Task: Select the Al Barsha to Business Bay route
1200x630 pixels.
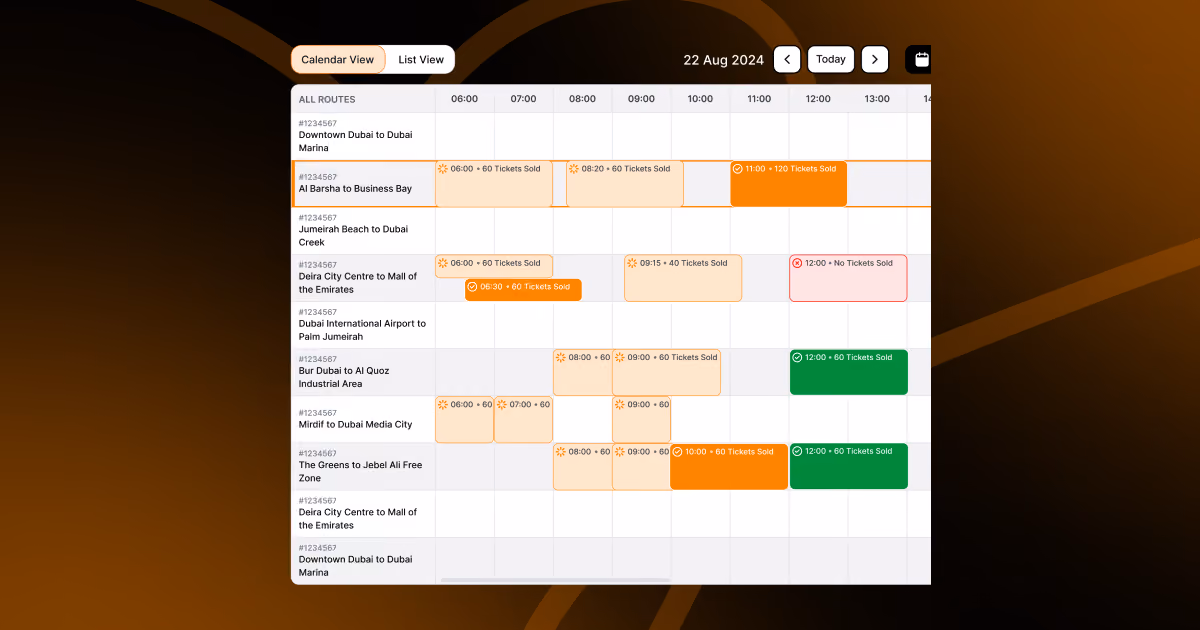Action: 363,184
